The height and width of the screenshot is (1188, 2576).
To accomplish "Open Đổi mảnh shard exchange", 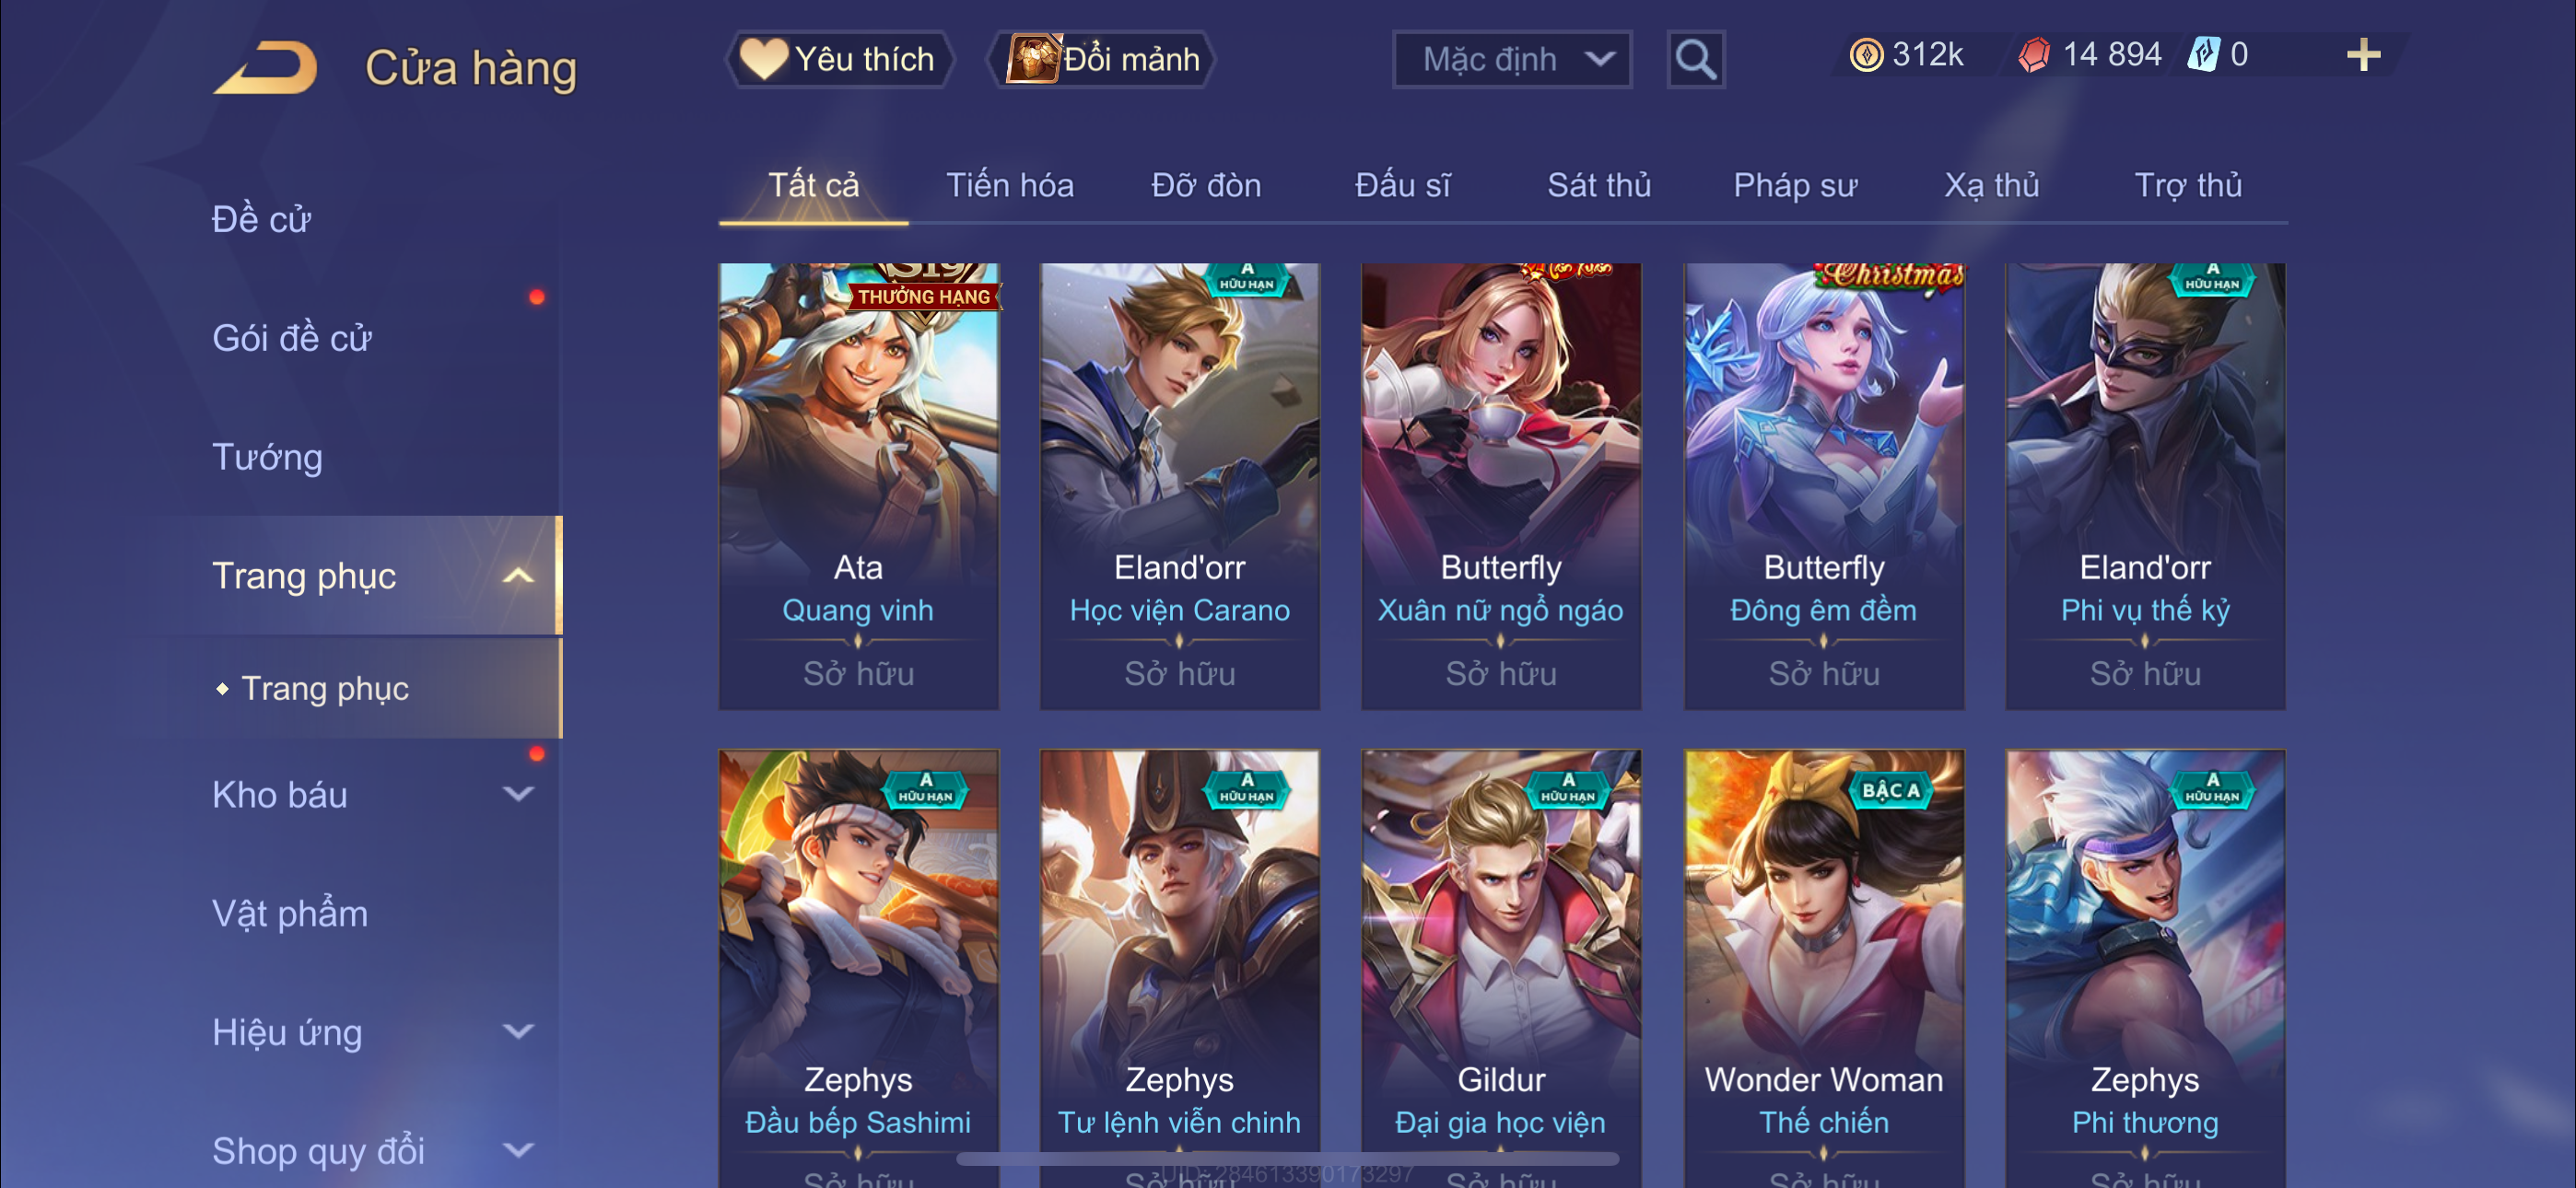I will pyautogui.click(x=1103, y=59).
